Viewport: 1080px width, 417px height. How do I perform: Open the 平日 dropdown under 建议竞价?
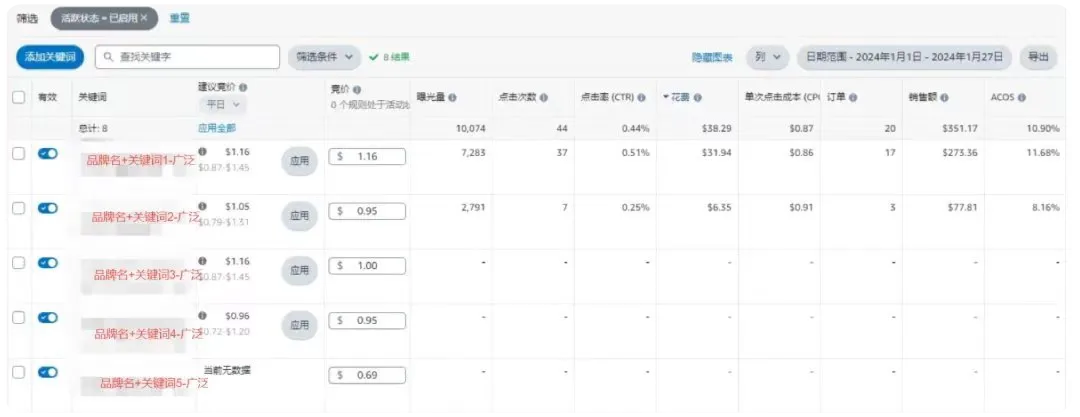tap(222, 105)
